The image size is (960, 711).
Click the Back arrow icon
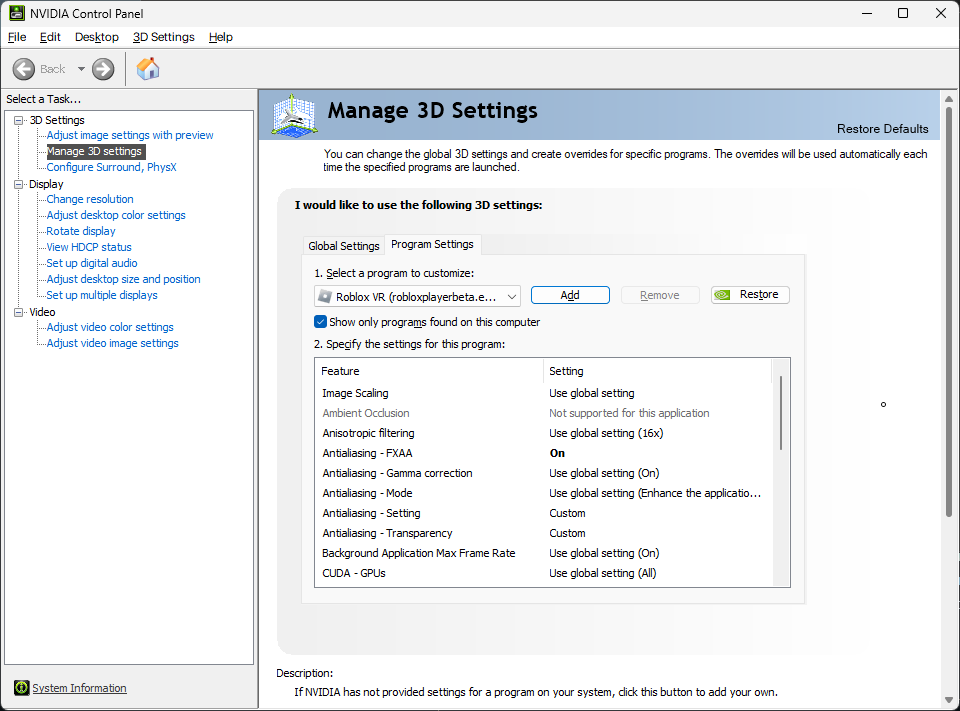coord(24,69)
